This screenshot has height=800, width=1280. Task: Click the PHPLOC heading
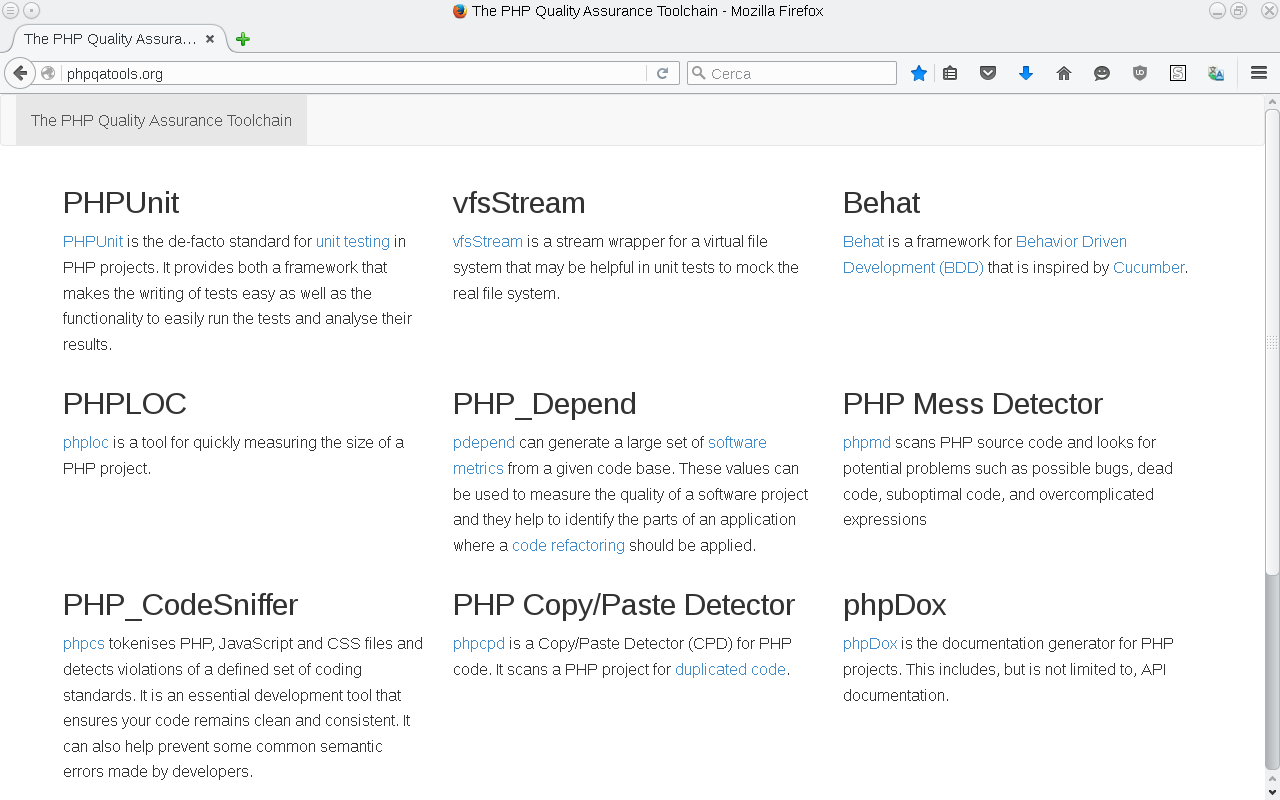pos(125,404)
